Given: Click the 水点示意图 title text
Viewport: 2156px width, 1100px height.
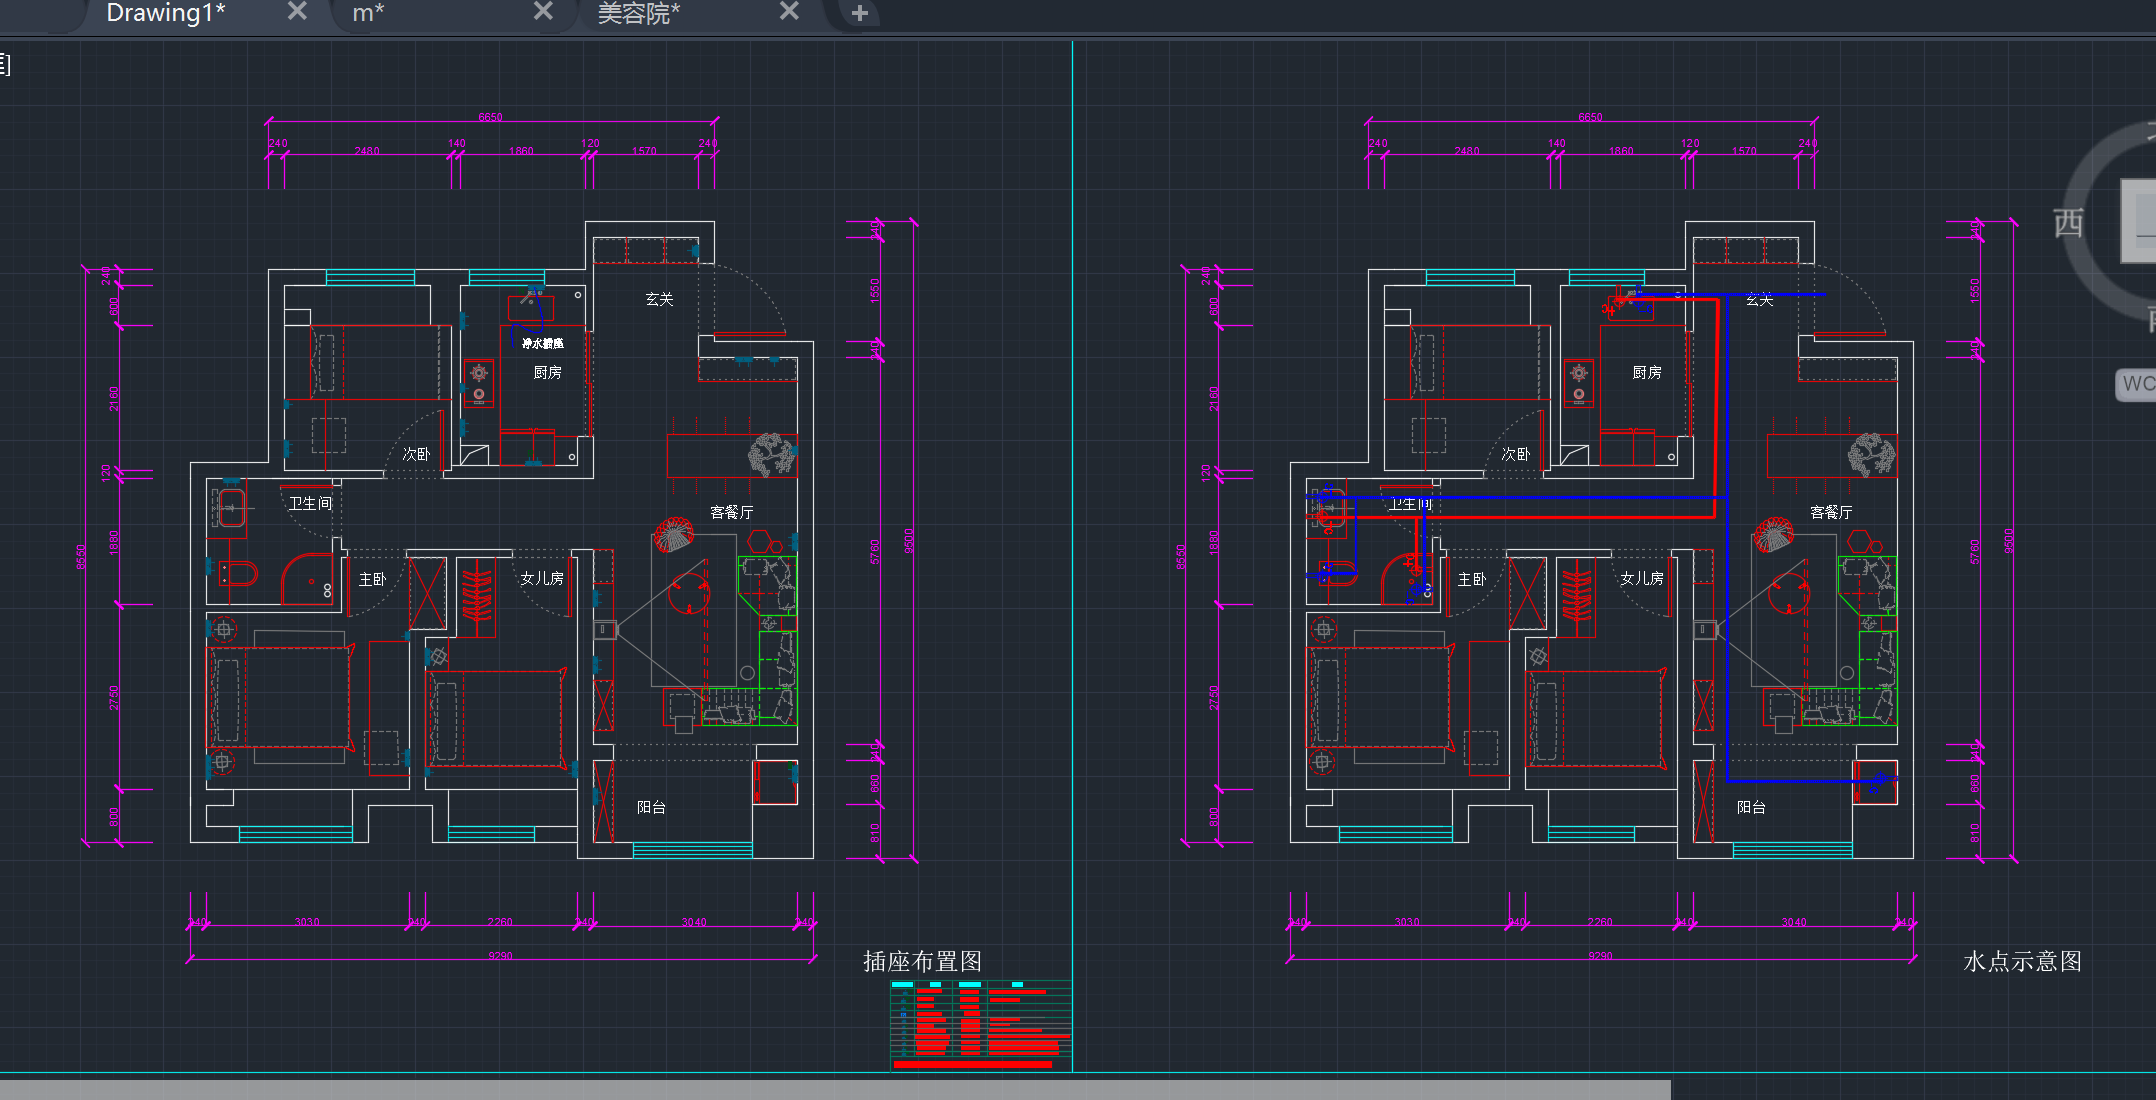Looking at the screenshot, I should (x=2021, y=961).
